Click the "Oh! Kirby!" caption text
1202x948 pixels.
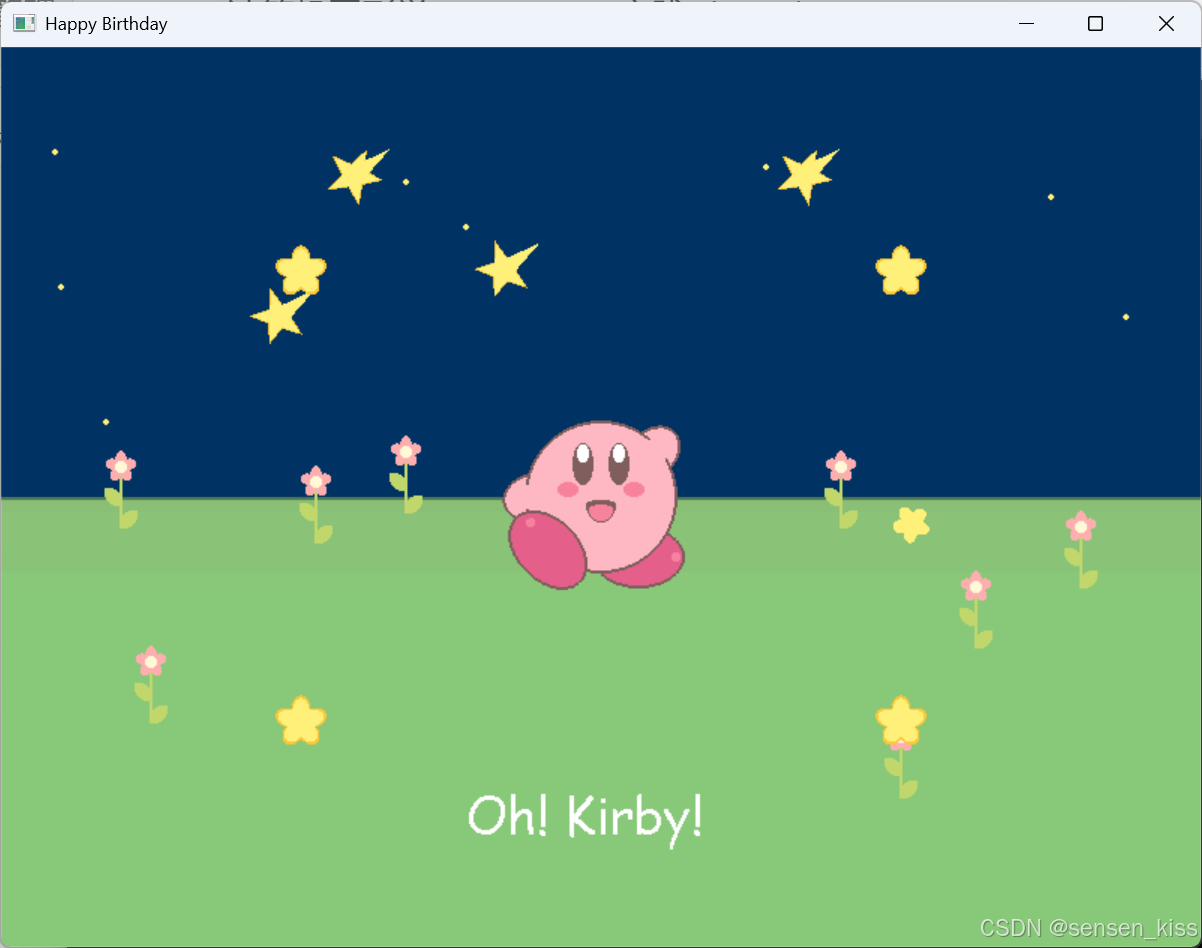(586, 819)
